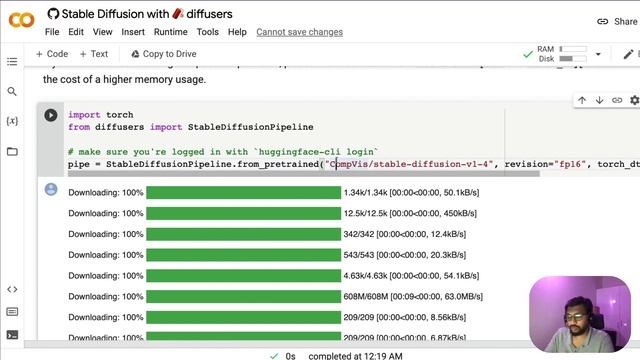Image resolution: width=640 pixels, height=360 pixels.
Task: Click the green connected checkmark
Action: point(528,54)
